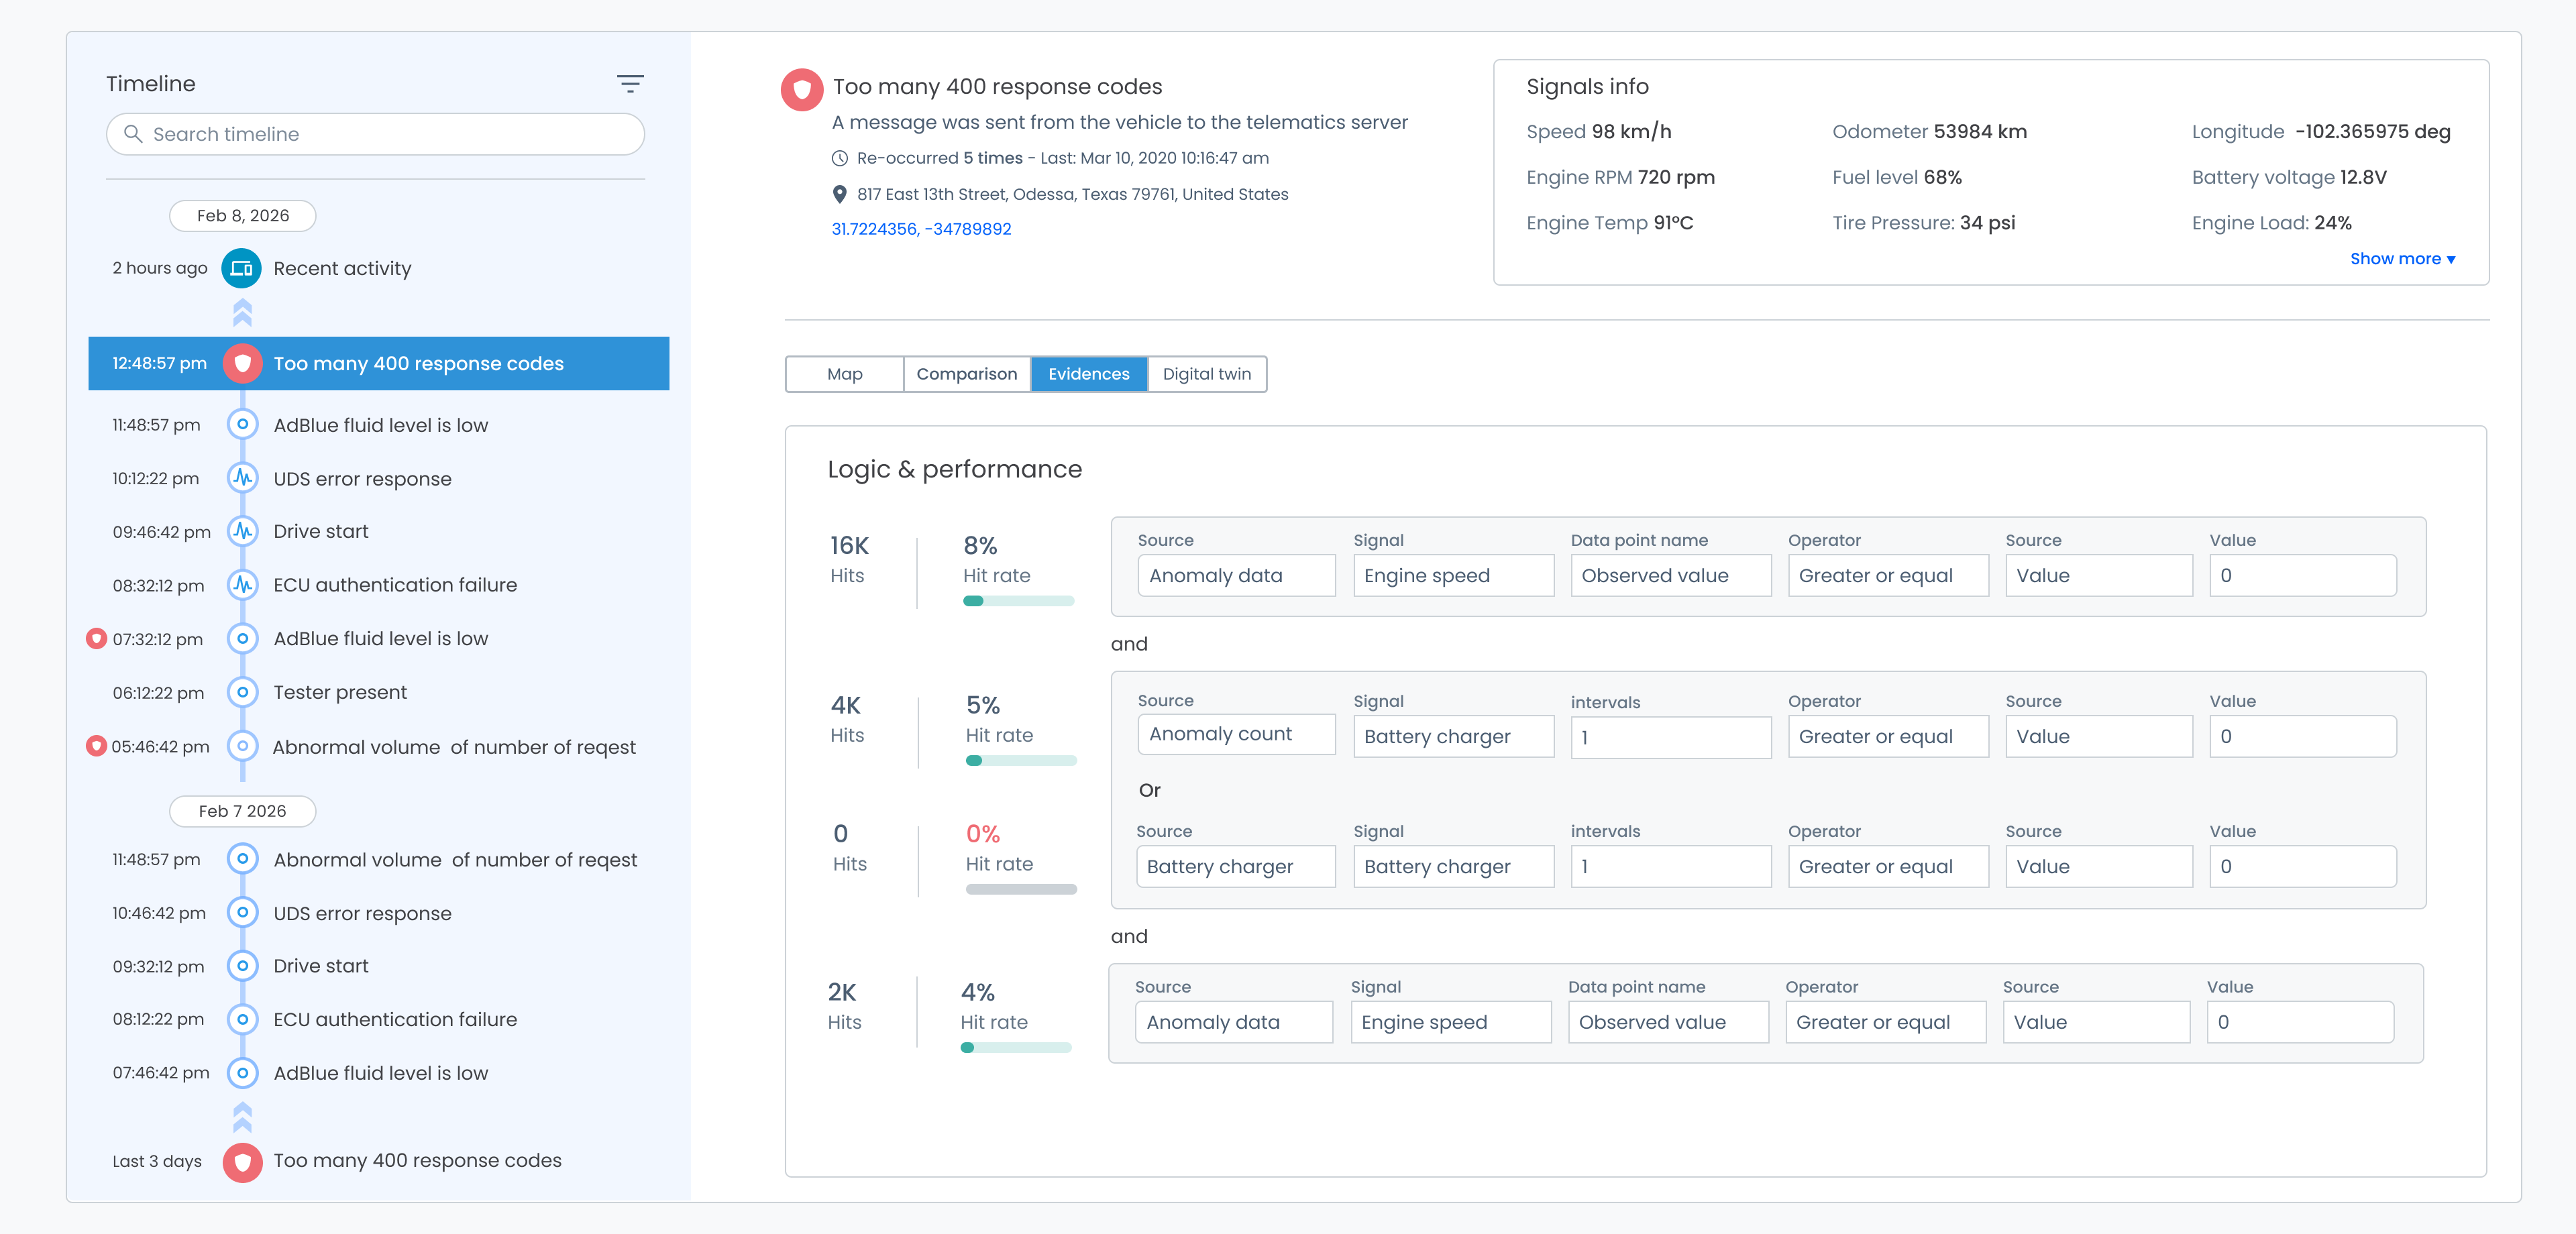This screenshot has width=2576, height=1234.
Task: Click red alert badge beside 07:32:12 pm
Action: [96, 638]
